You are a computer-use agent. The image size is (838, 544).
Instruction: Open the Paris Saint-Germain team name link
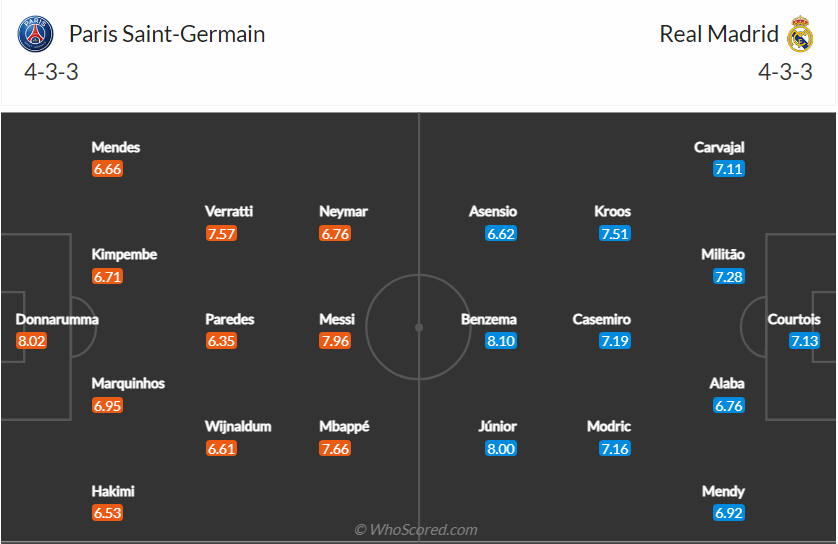click(167, 34)
